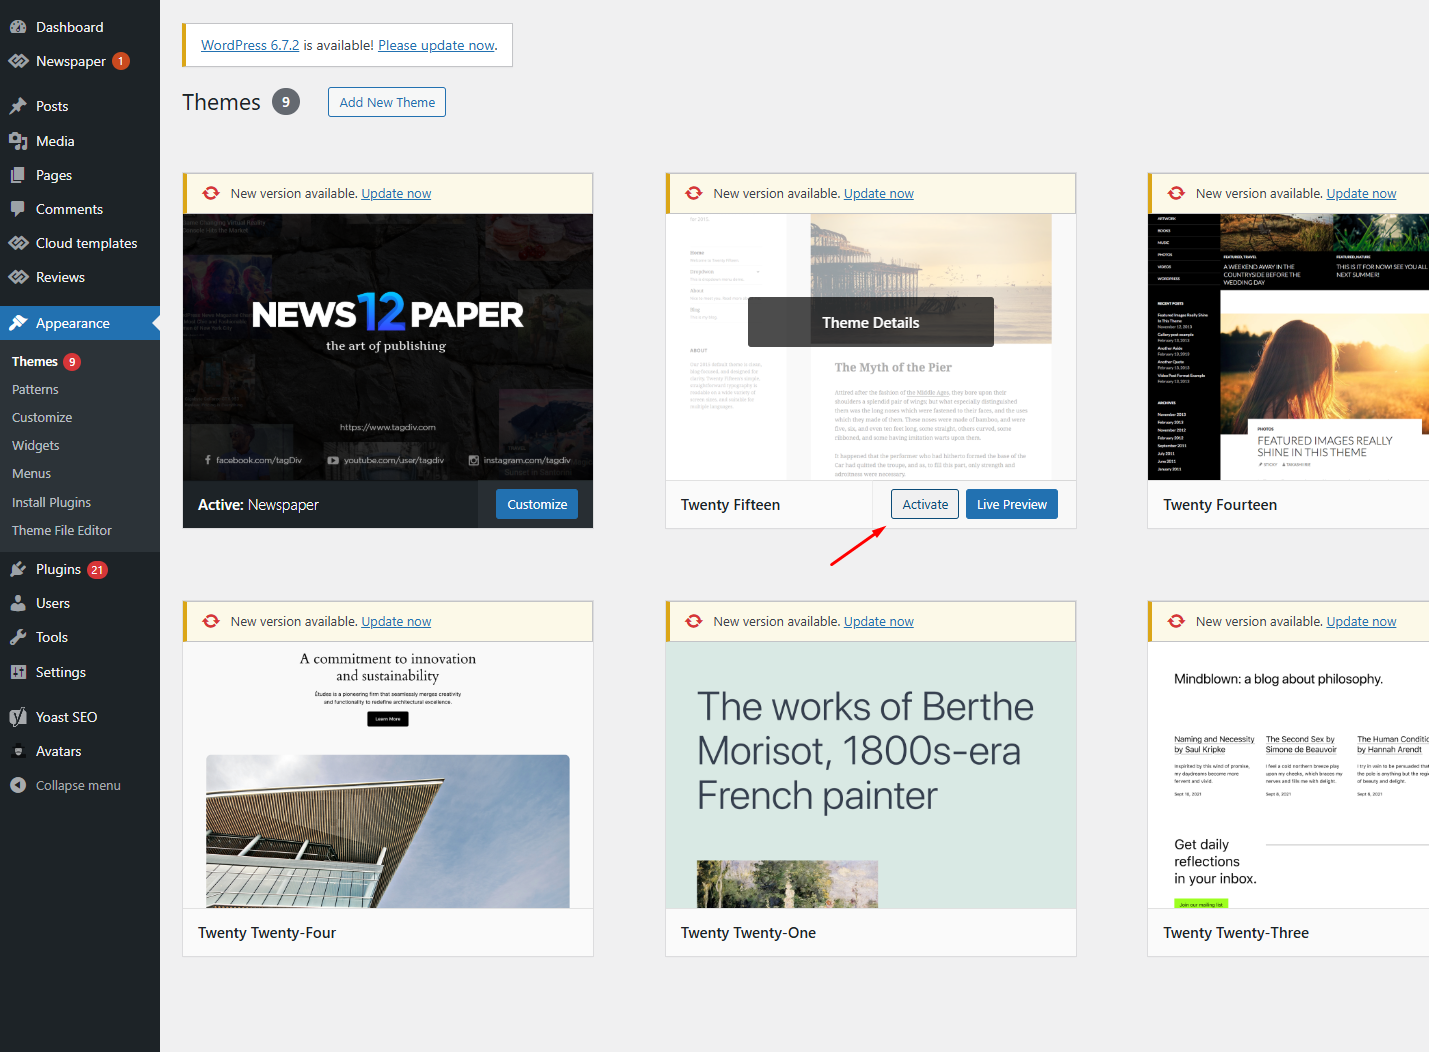The image size is (1429, 1052).
Task: Click the Twenty Twenty-Three theme thumbnail
Action: click(x=1288, y=775)
